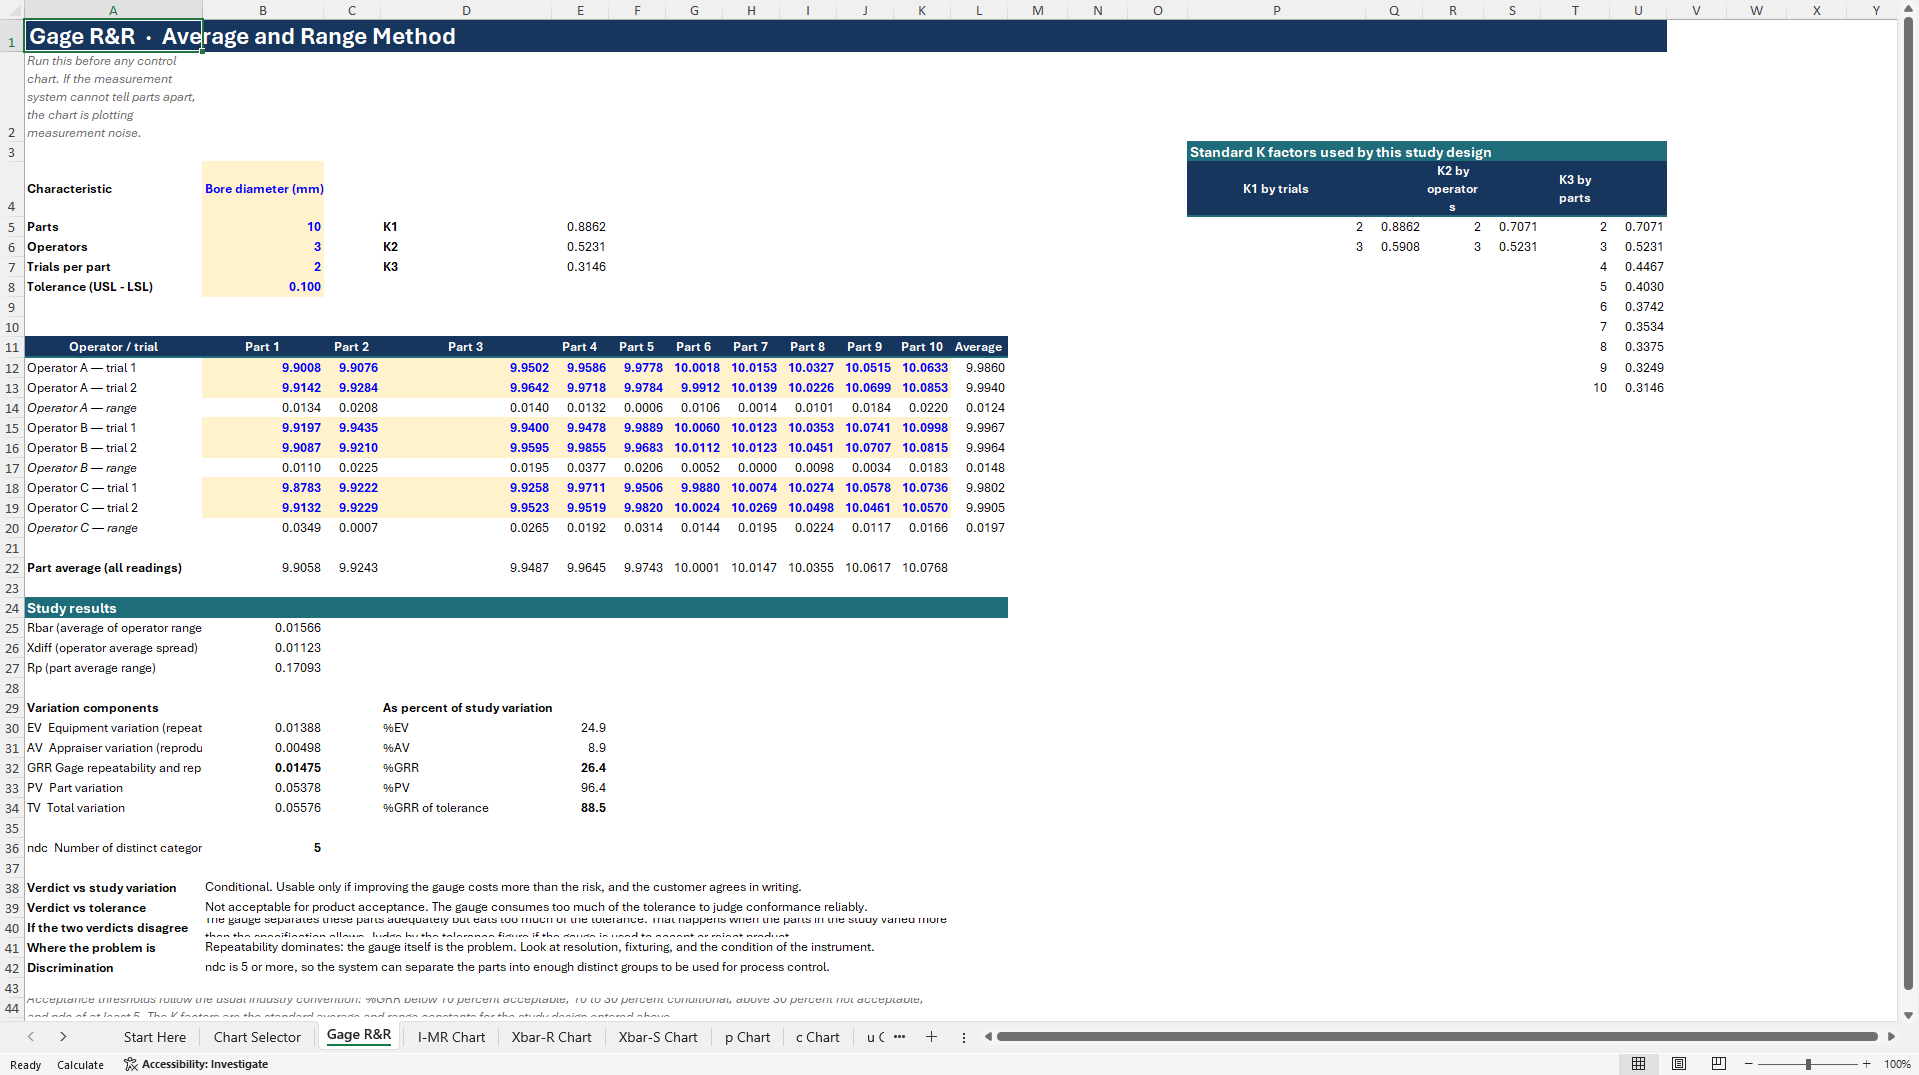
Task: Switch to Page Break Preview
Action: tap(1719, 1064)
